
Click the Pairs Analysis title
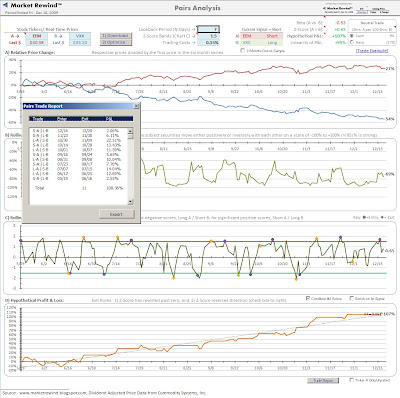pos(197,8)
